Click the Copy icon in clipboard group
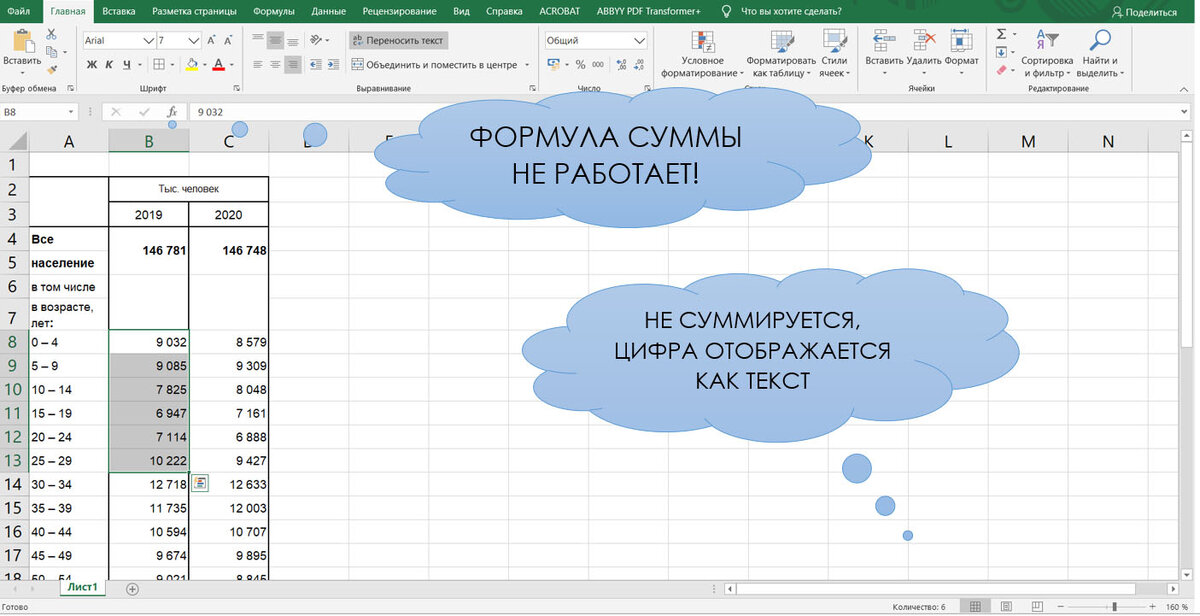Image resolution: width=1200 pixels, height=616 pixels. pyautogui.click(x=52, y=52)
